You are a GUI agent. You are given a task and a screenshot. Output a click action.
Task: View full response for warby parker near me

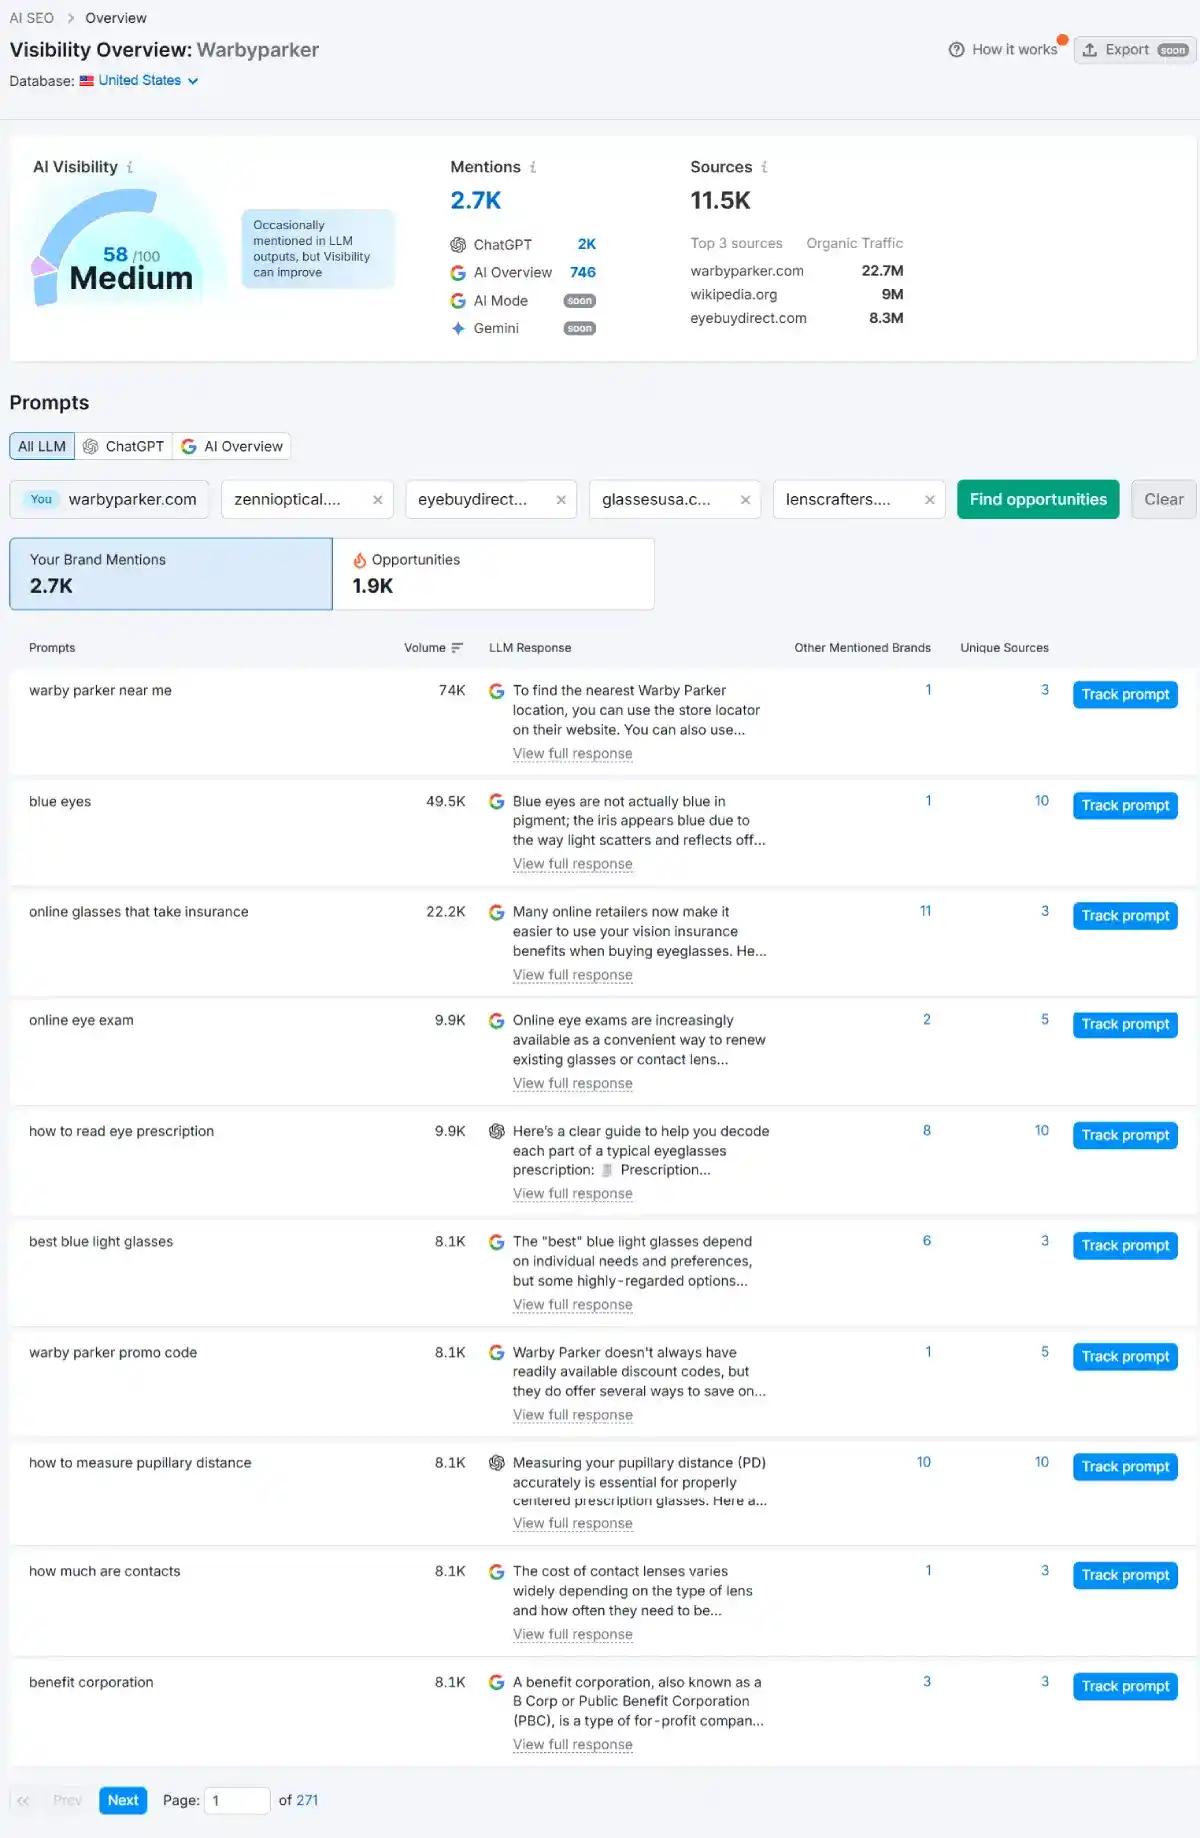tap(573, 754)
